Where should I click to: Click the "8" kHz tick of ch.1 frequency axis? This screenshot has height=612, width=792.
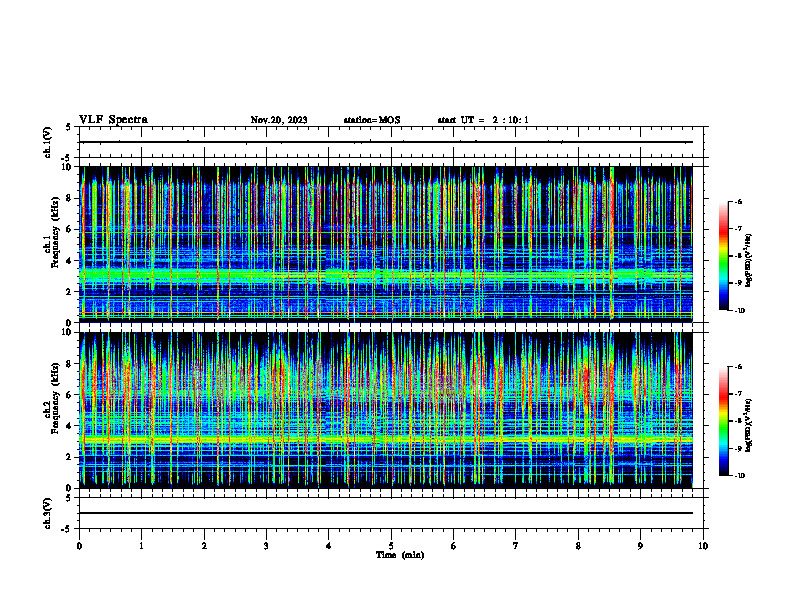70,198
